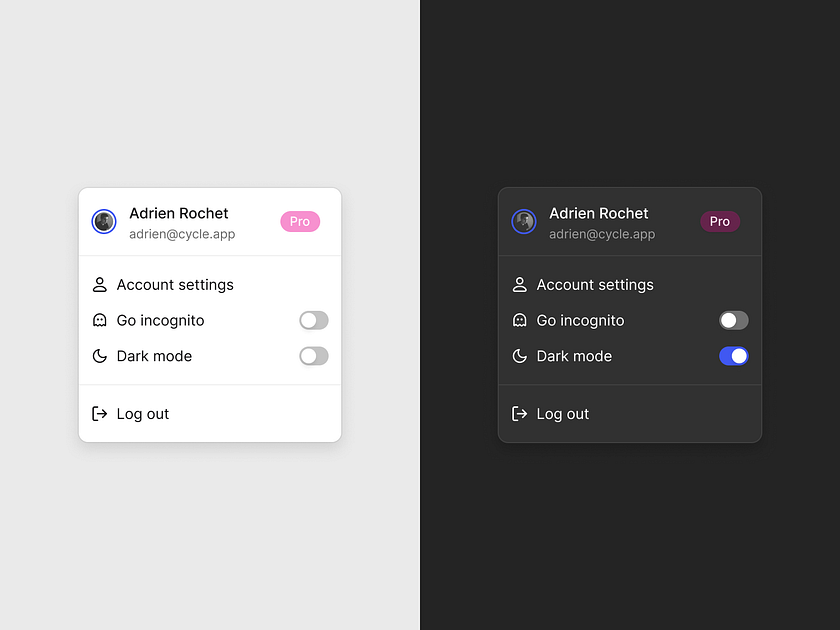840x630 pixels.
Task: Click the incognito glasses icon in dark menu
Action: tap(520, 320)
